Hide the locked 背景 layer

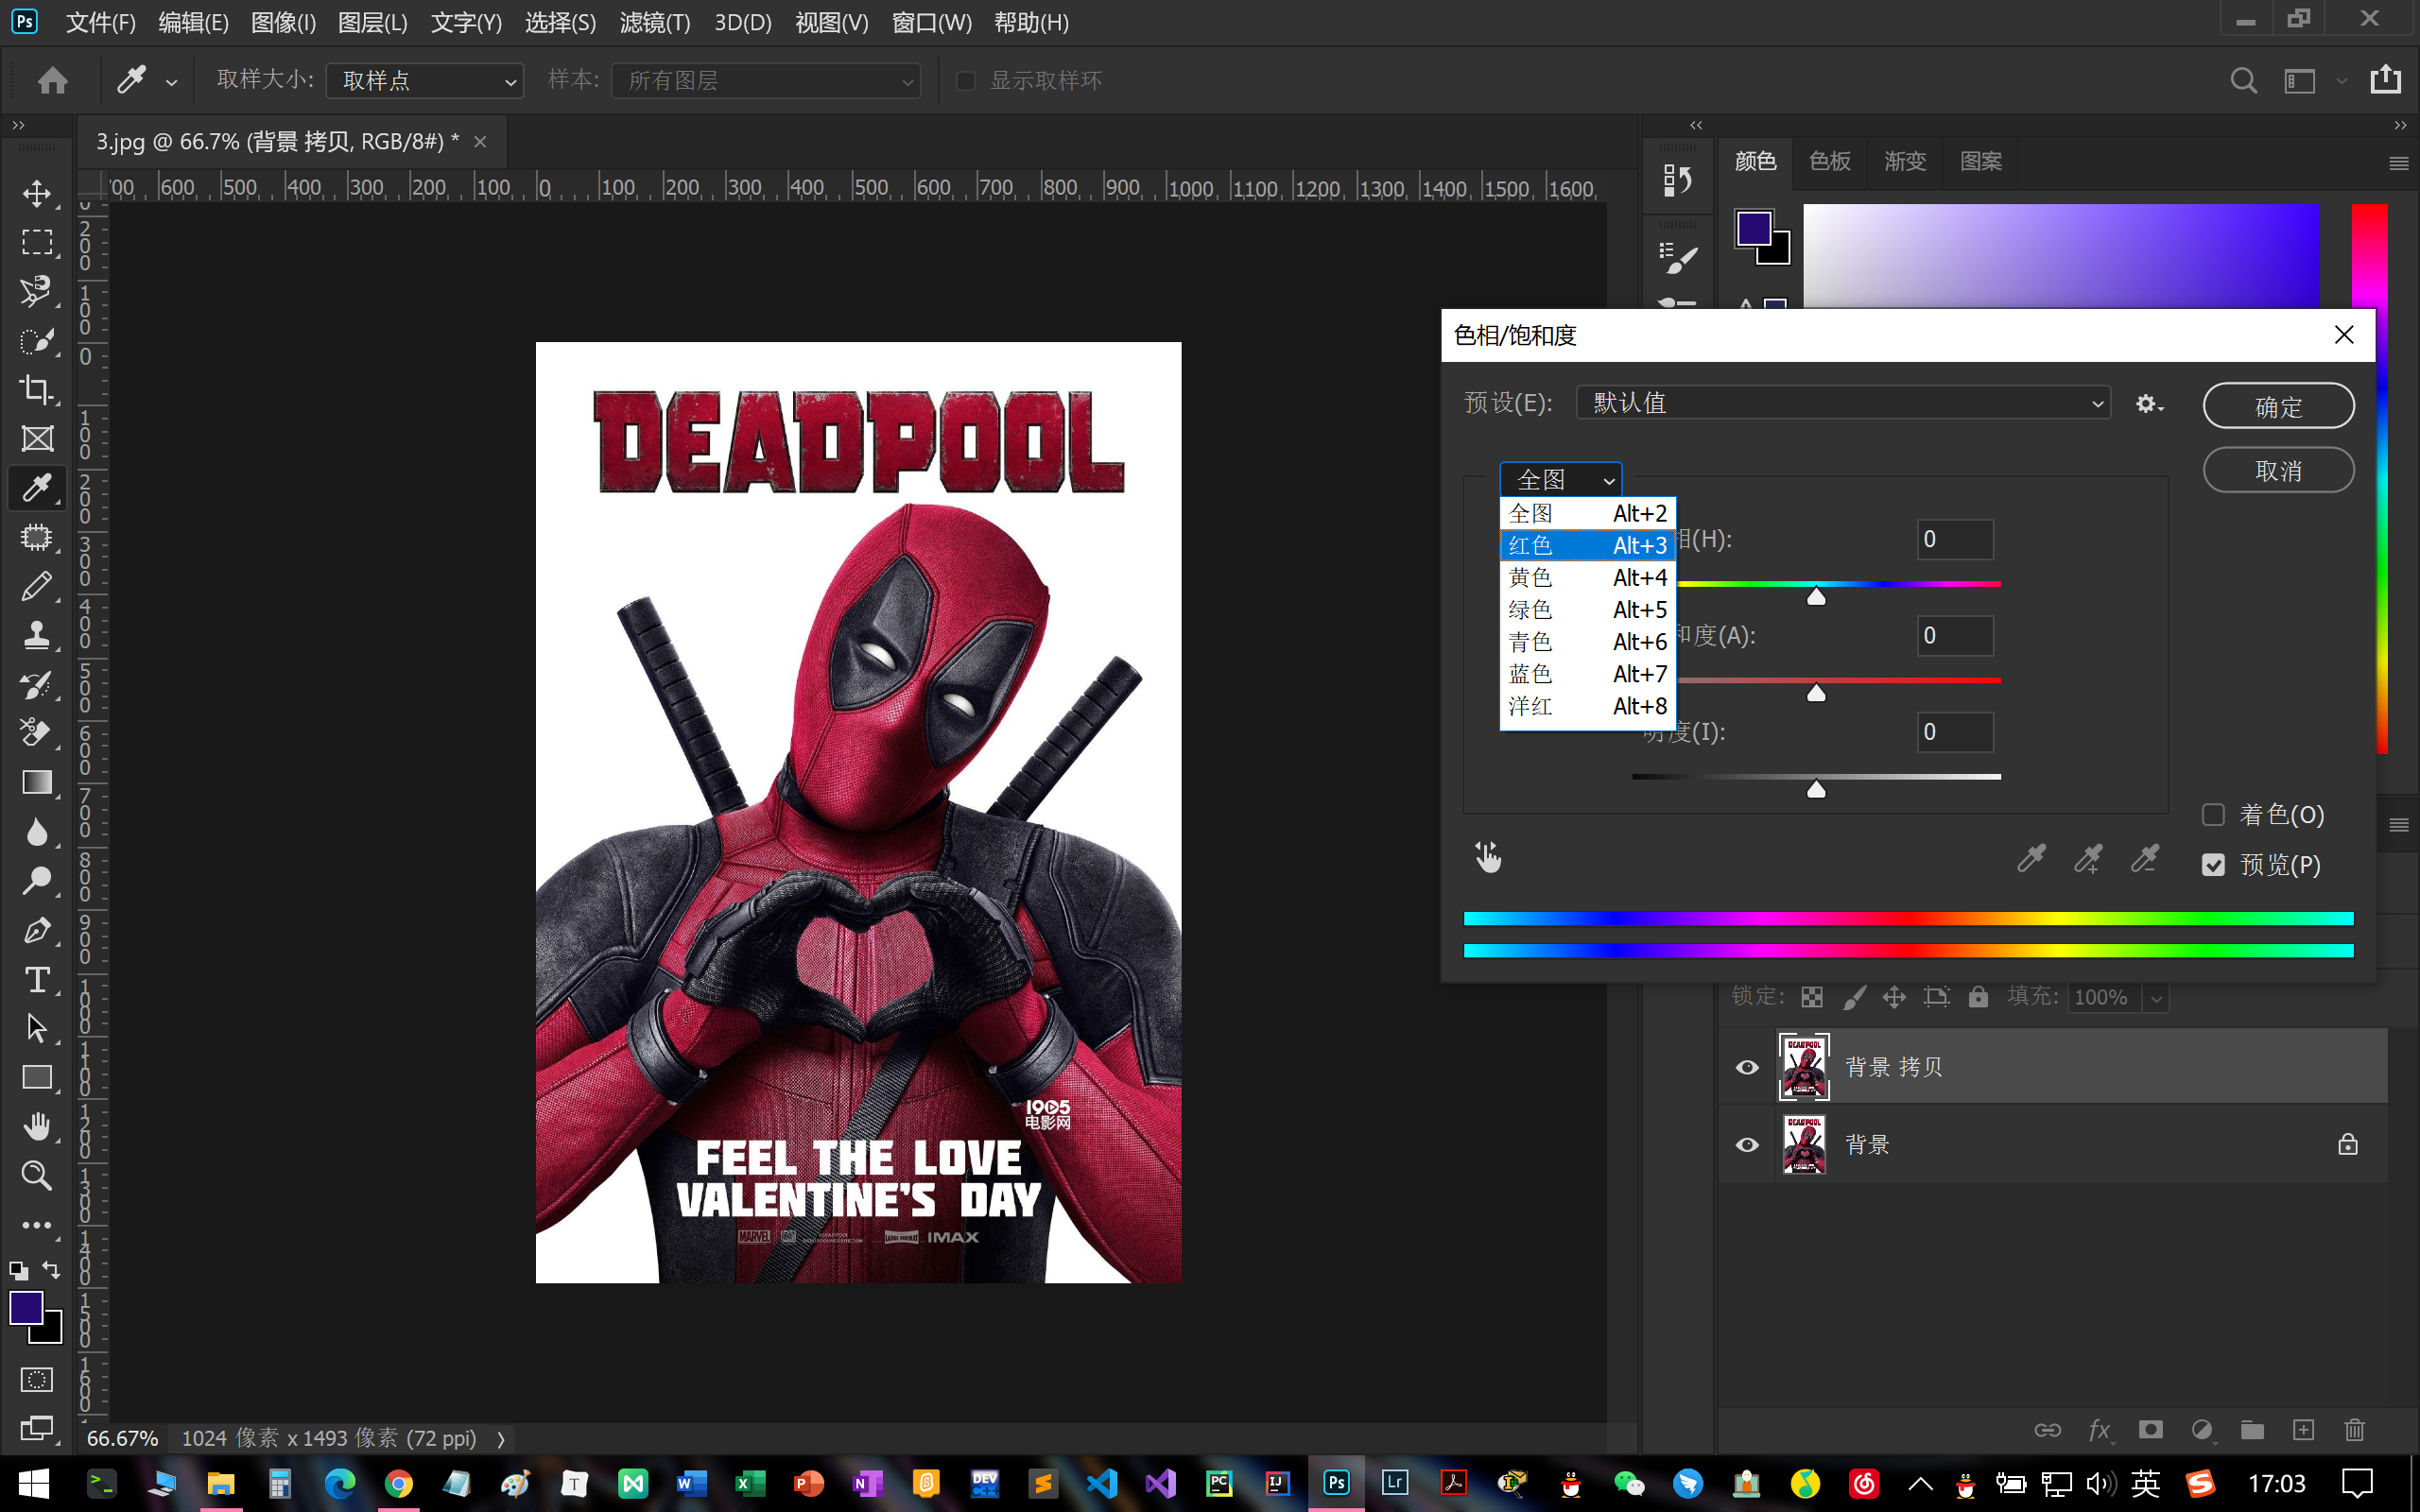click(x=1747, y=1145)
